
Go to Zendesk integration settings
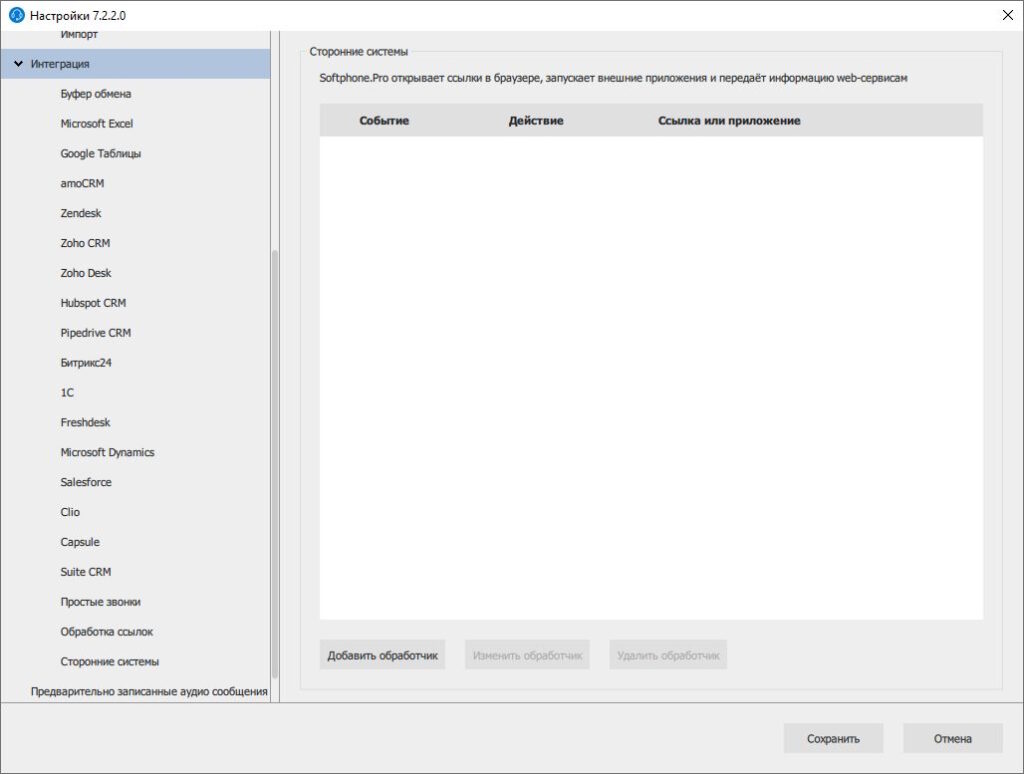coord(80,213)
